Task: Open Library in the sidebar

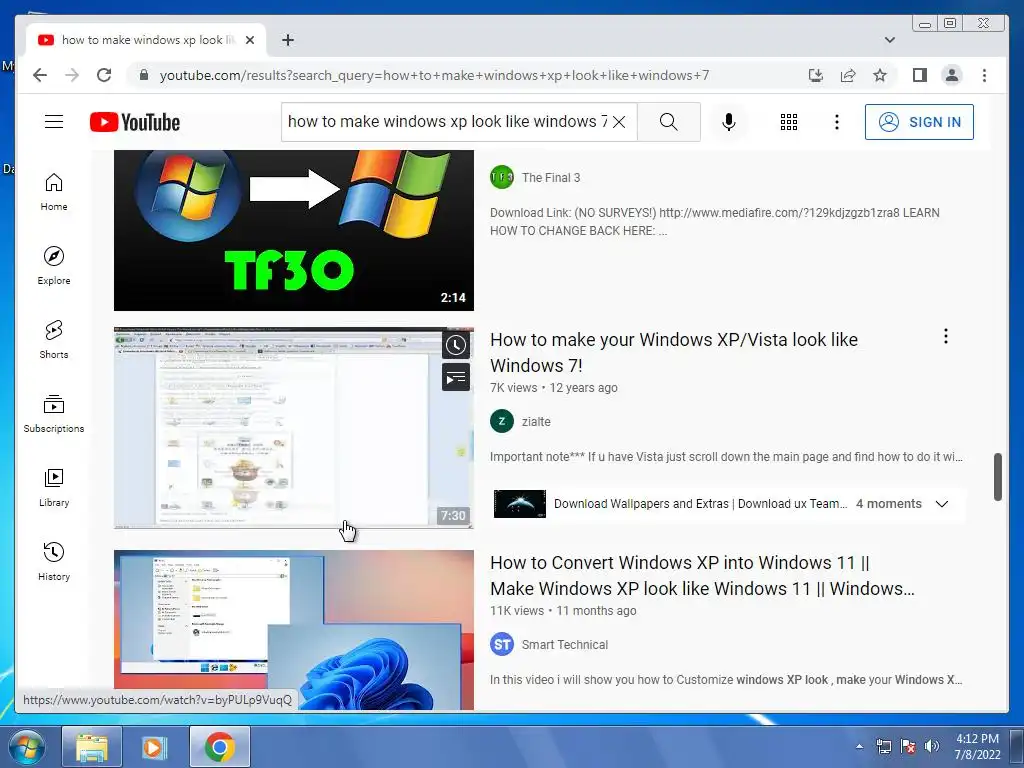Action: click(x=54, y=488)
